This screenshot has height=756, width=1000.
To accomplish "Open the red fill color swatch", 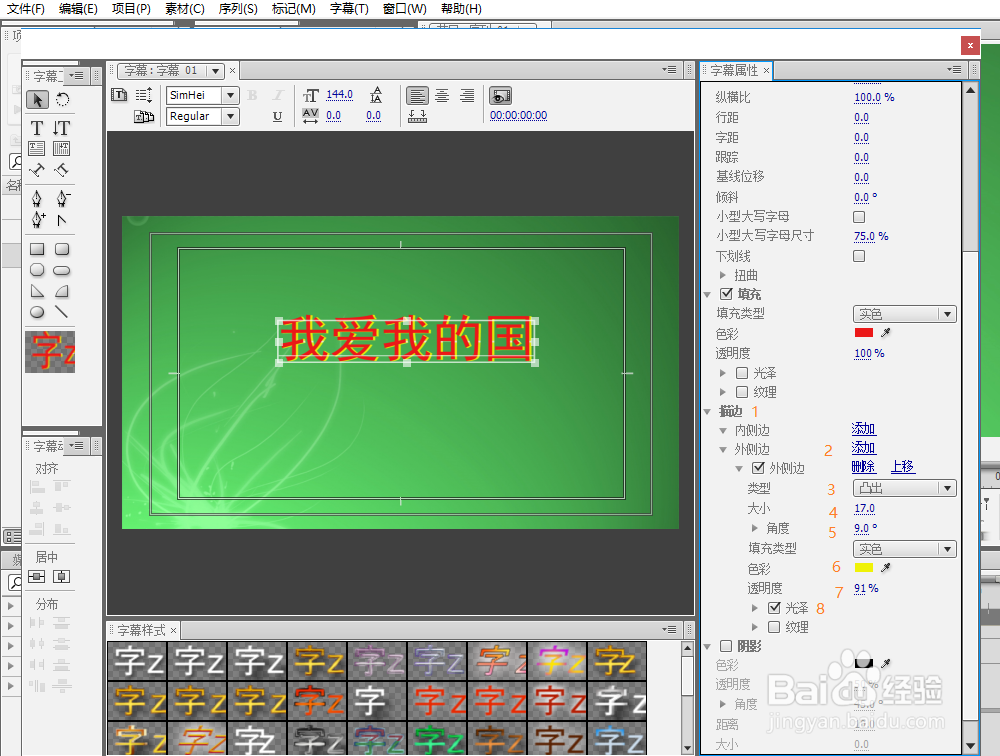I will coord(864,332).
